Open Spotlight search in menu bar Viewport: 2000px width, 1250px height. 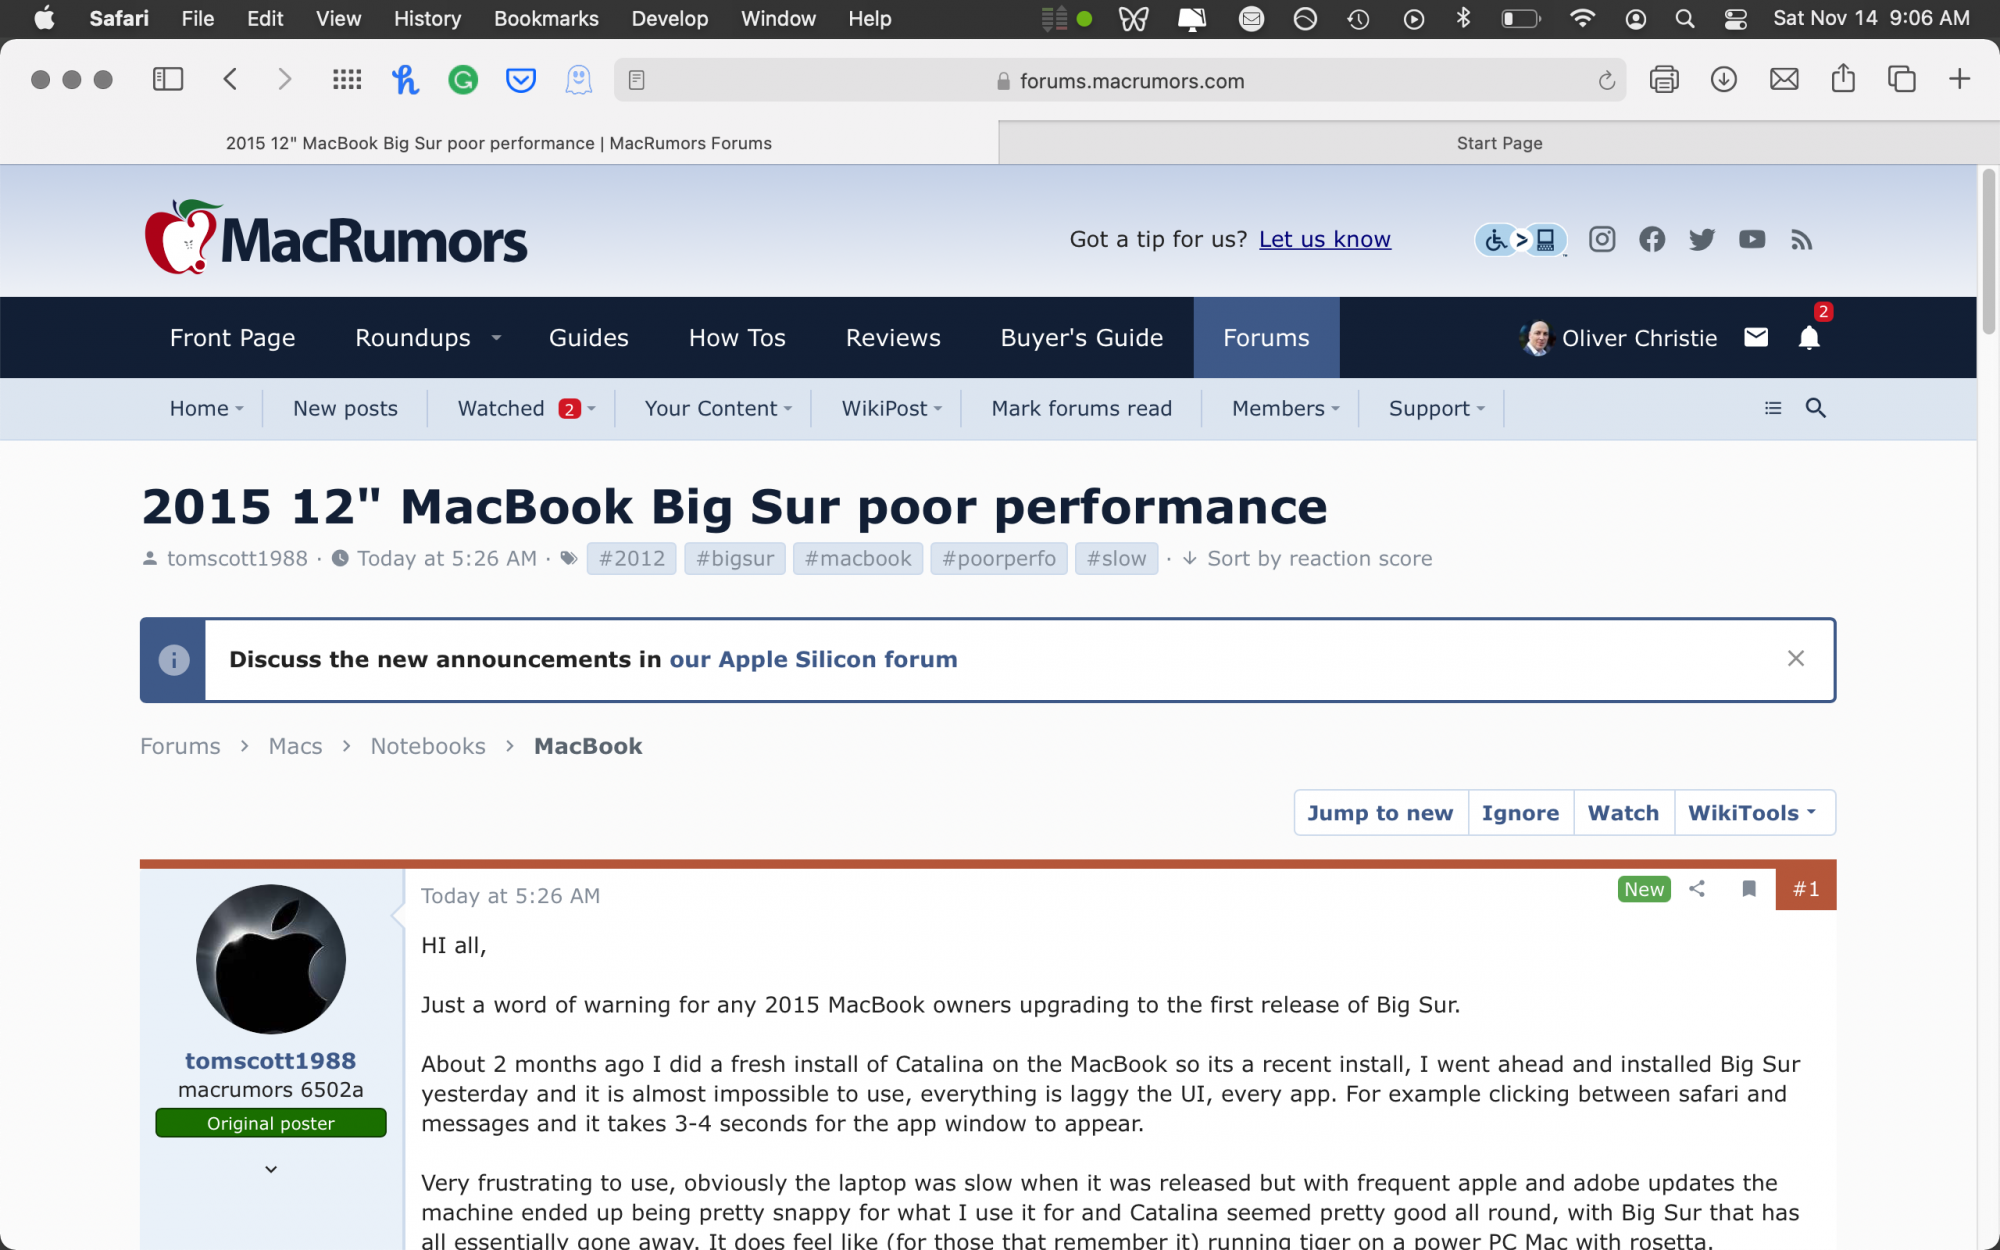pos(1685,19)
